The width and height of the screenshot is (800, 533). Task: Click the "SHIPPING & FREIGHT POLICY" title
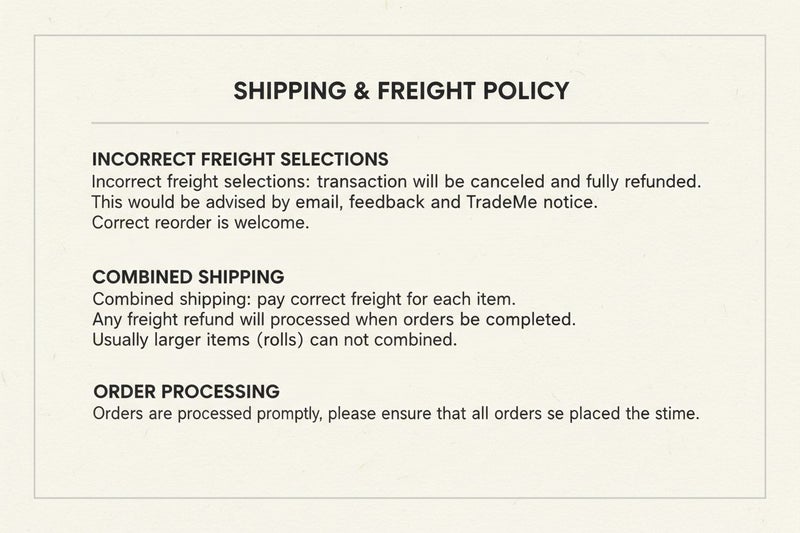[401, 91]
